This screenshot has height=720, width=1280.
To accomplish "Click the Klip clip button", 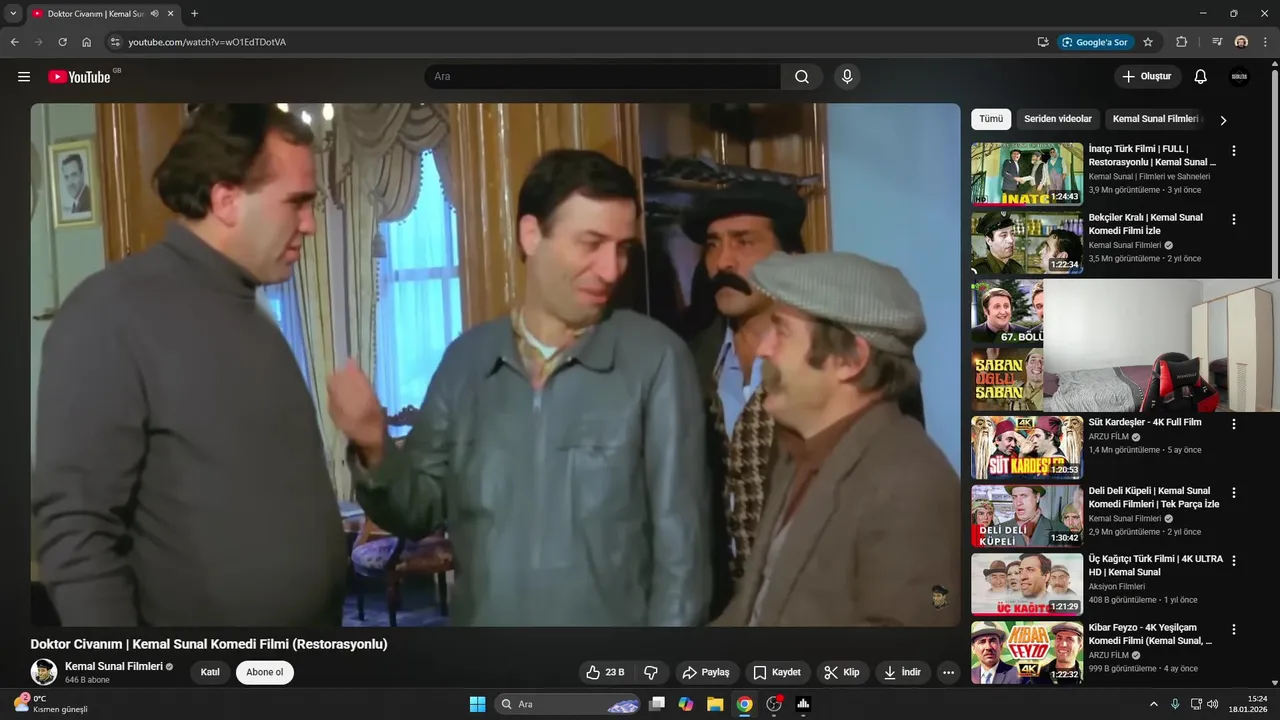I will click(842, 672).
